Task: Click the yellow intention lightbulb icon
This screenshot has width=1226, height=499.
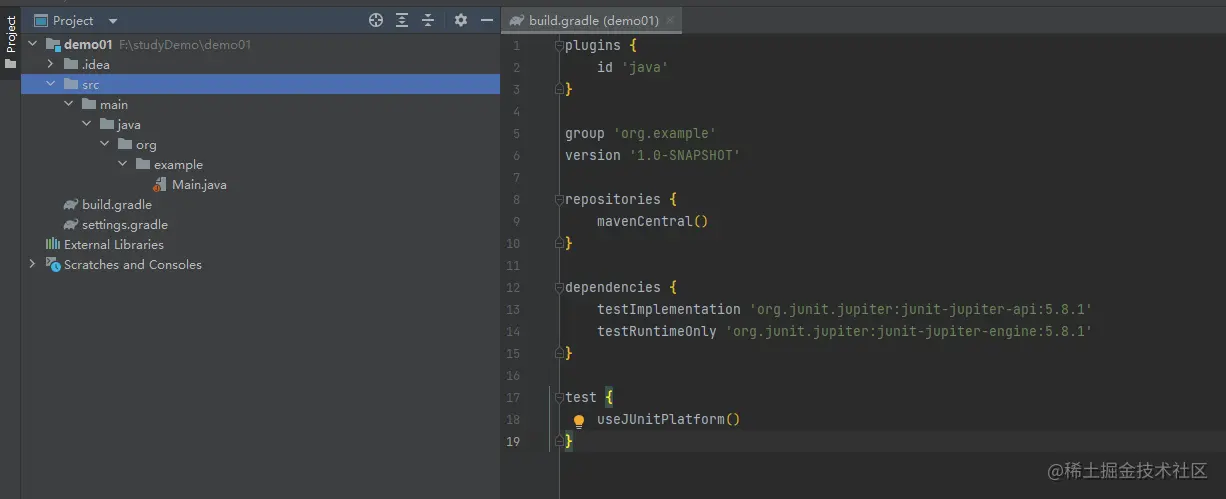Action: (x=578, y=421)
